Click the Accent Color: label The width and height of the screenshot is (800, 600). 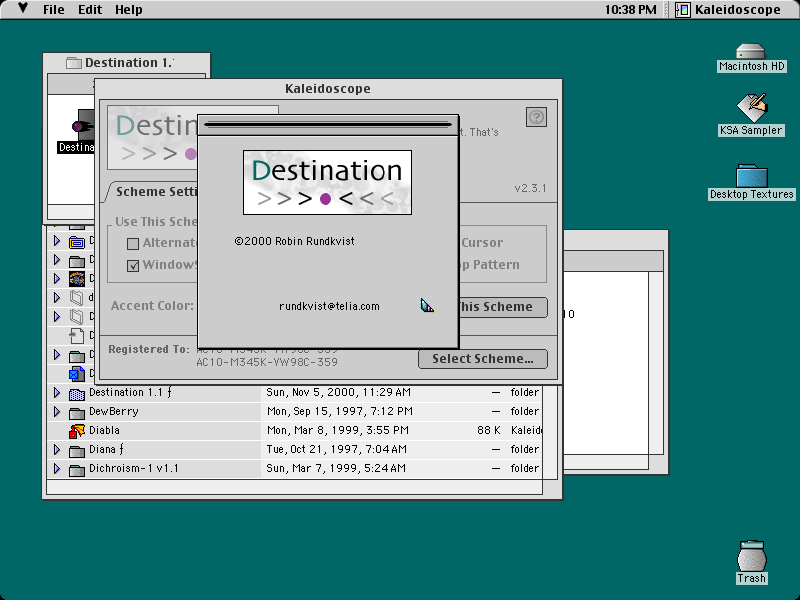[x=152, y=306]
